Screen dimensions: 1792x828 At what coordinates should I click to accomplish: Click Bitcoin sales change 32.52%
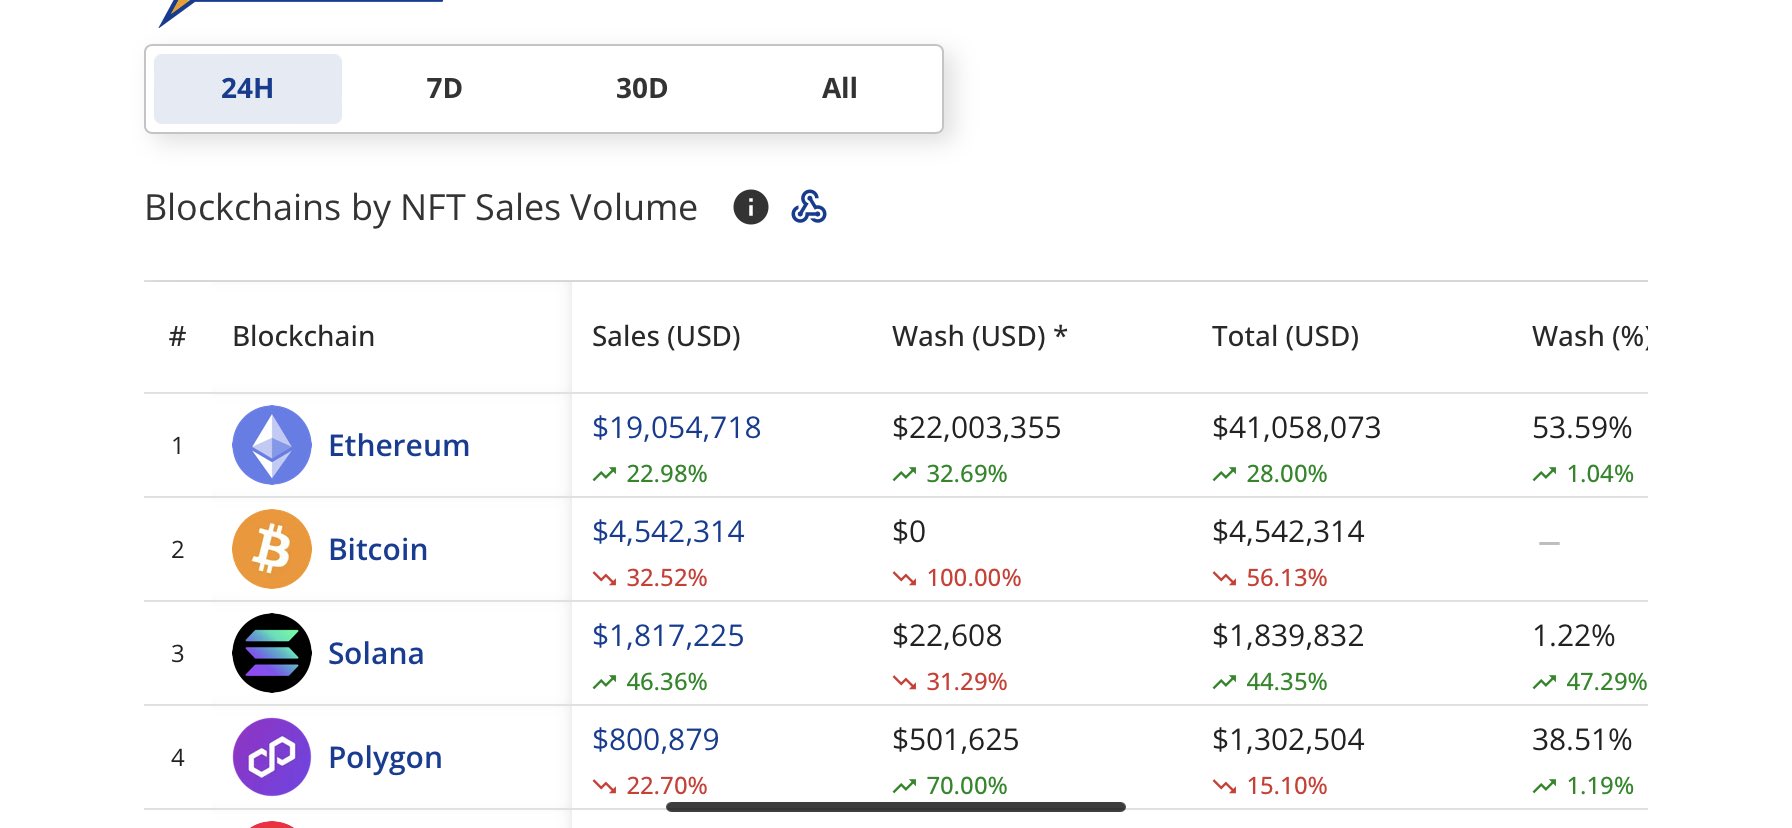[650, 578]
